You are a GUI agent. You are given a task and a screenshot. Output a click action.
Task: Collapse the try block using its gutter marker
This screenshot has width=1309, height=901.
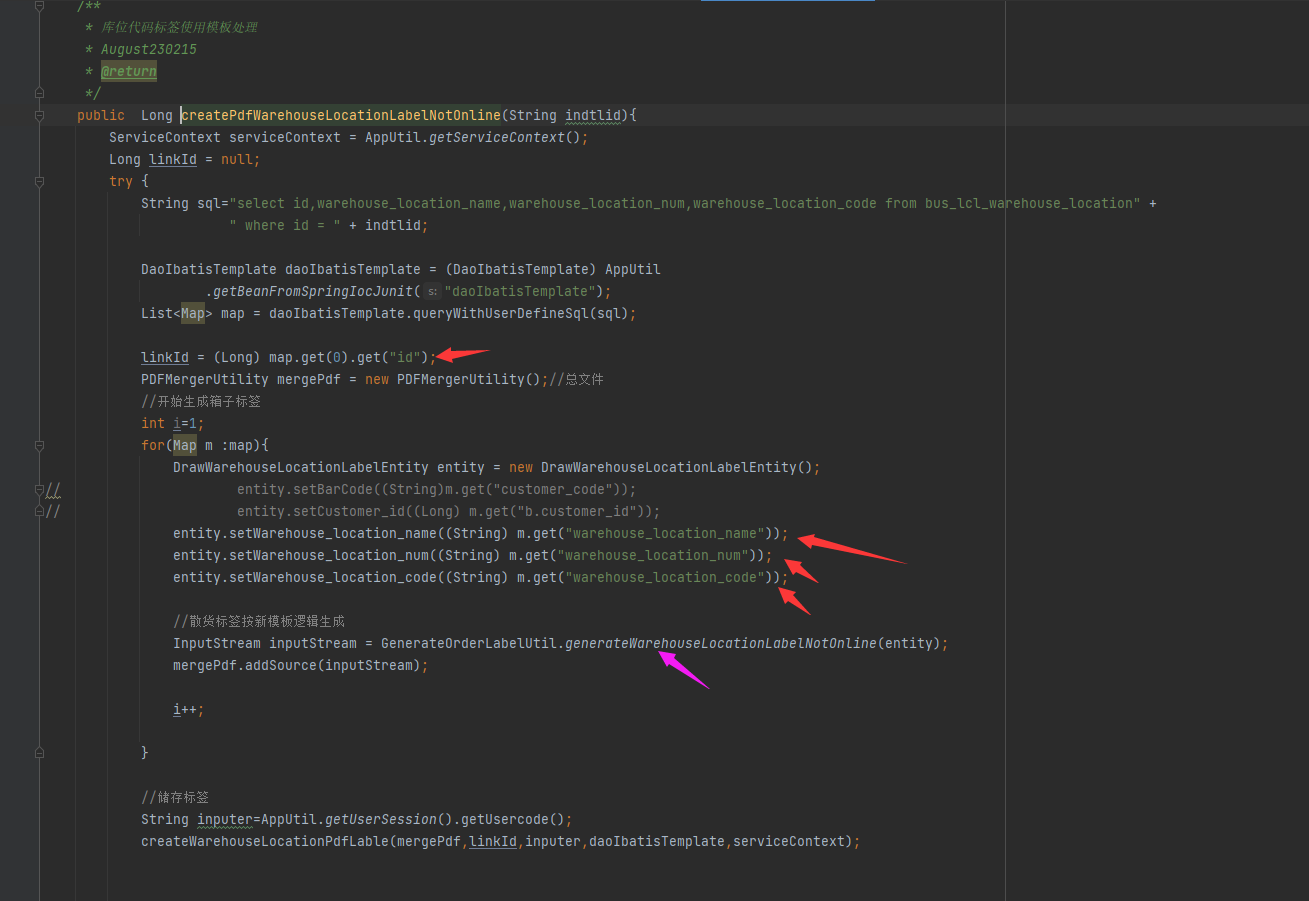pos(39,181)
